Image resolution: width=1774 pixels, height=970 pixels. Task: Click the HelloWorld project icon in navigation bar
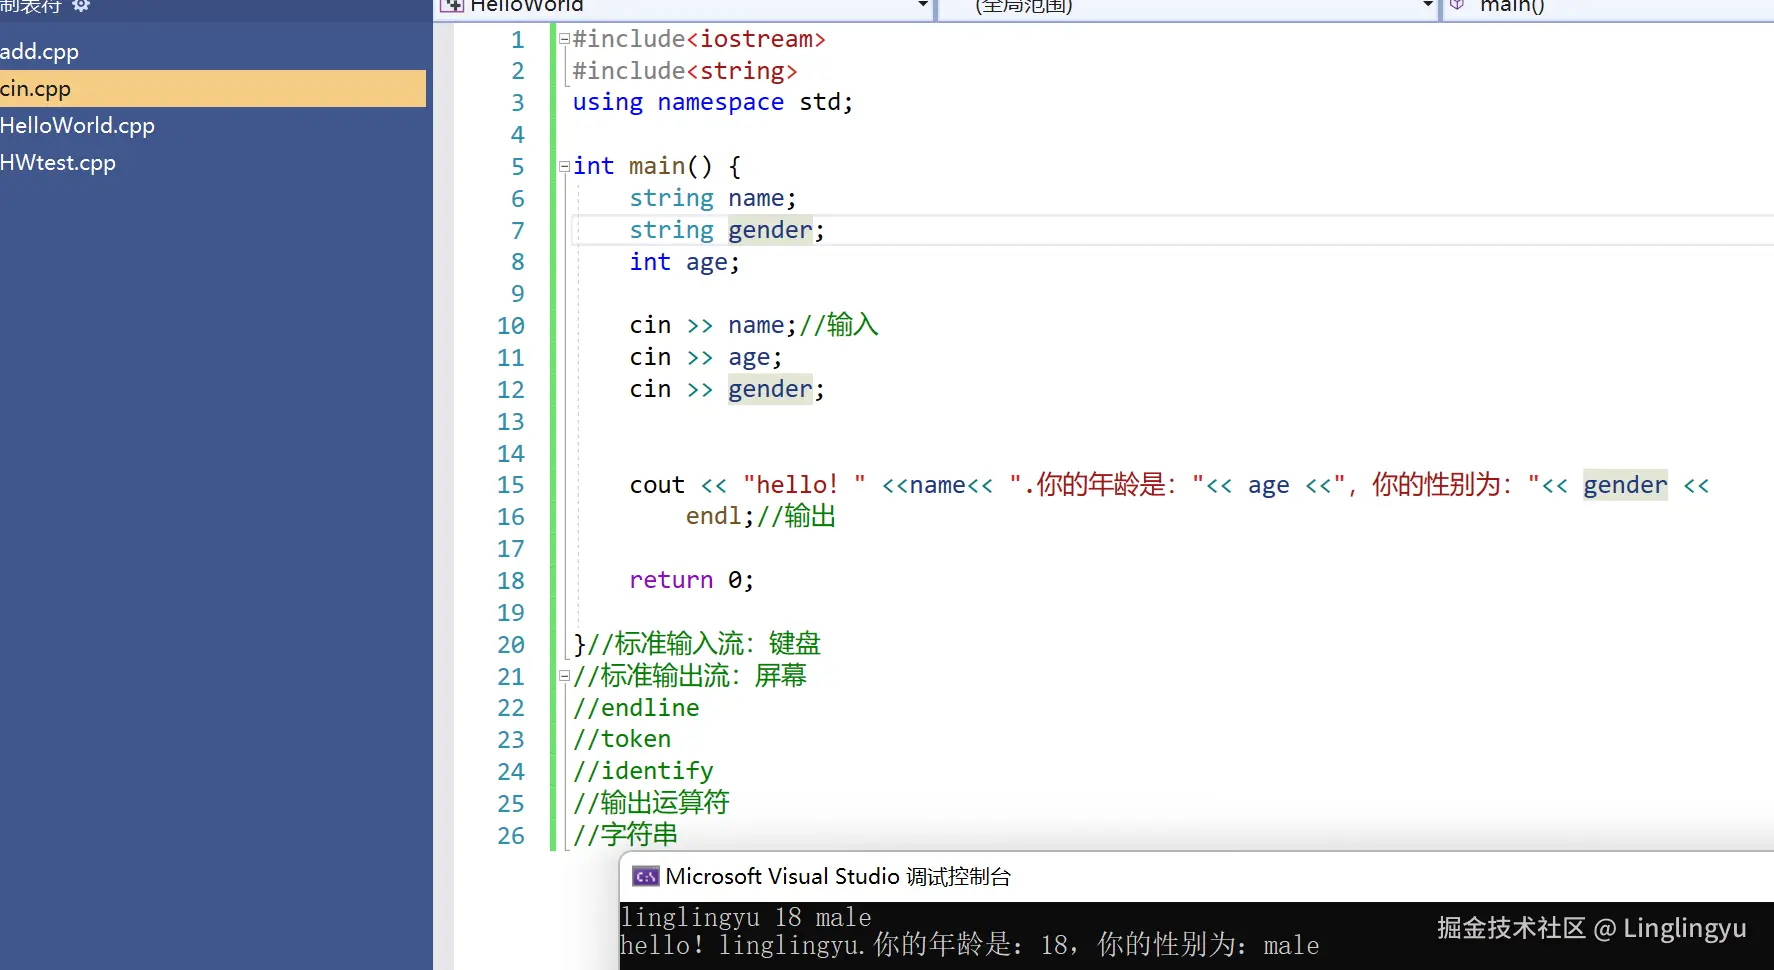pyautogui.click(x=453, y=6)
